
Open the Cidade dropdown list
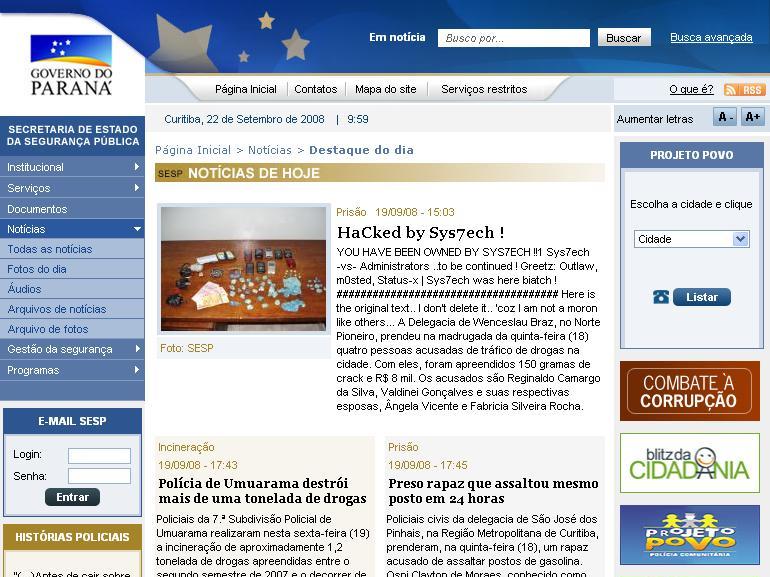(691, 239)
